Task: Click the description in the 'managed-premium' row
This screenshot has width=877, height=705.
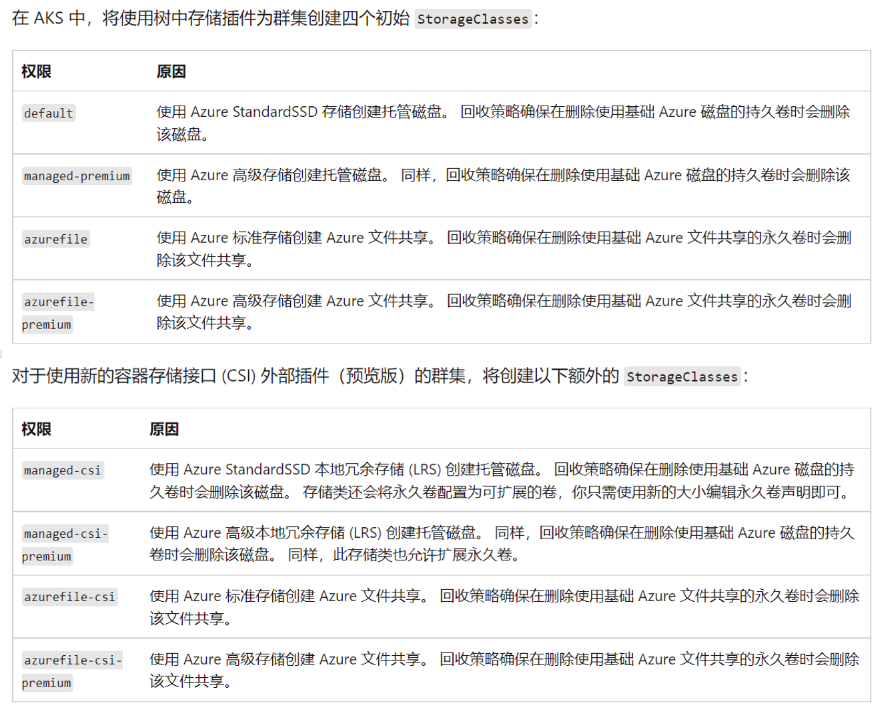Action: click(503, 186)
